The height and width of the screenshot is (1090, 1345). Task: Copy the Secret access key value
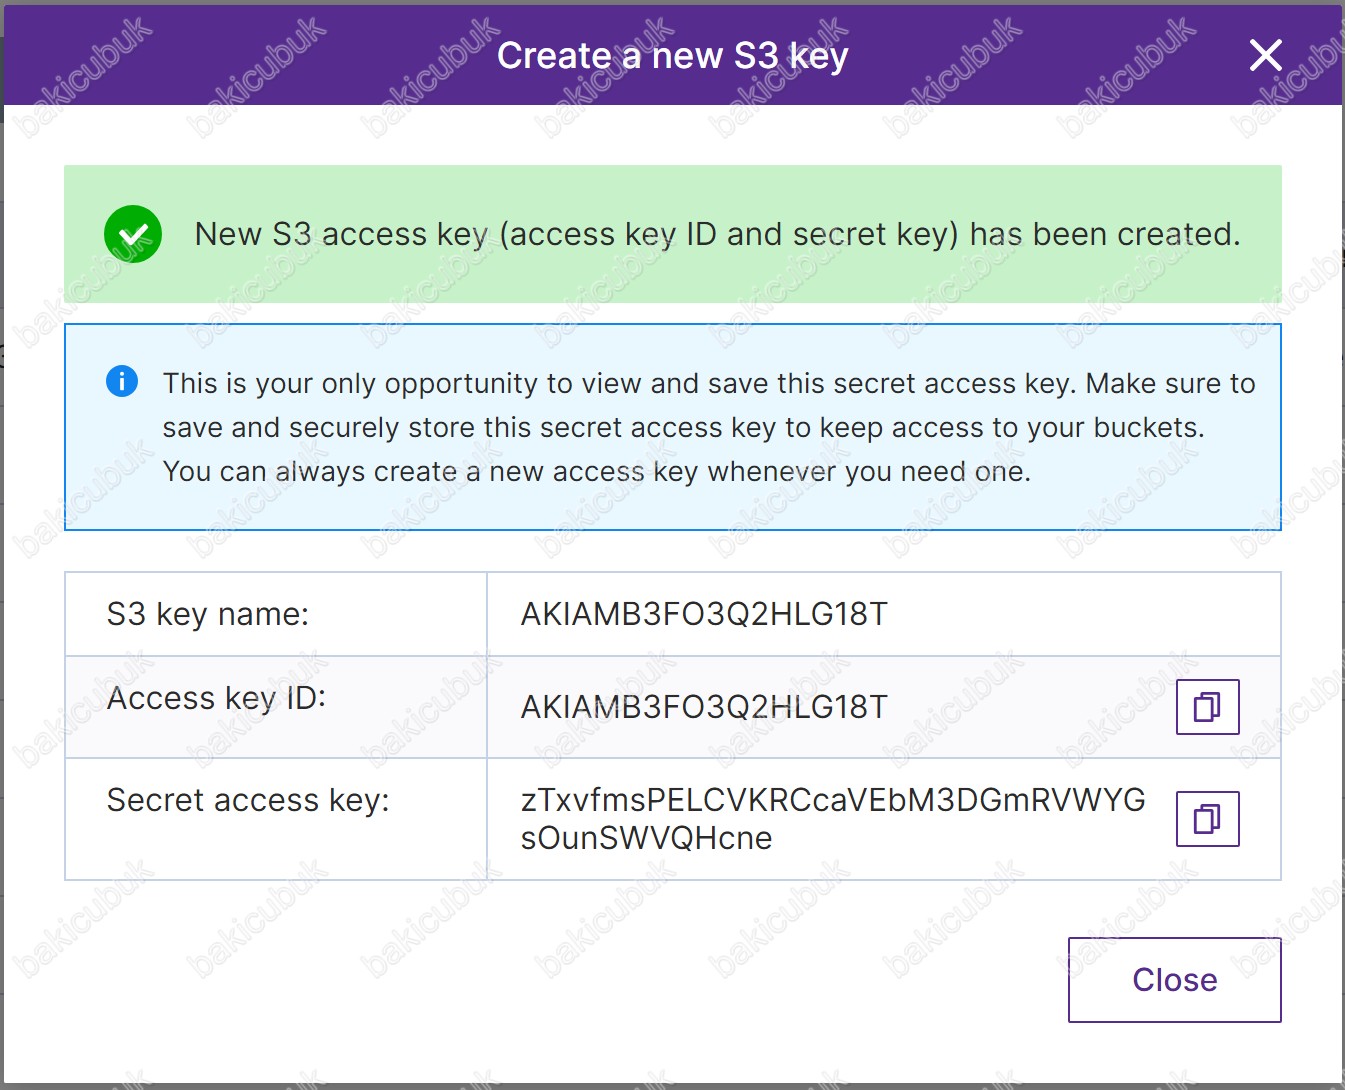point(1207,819)
